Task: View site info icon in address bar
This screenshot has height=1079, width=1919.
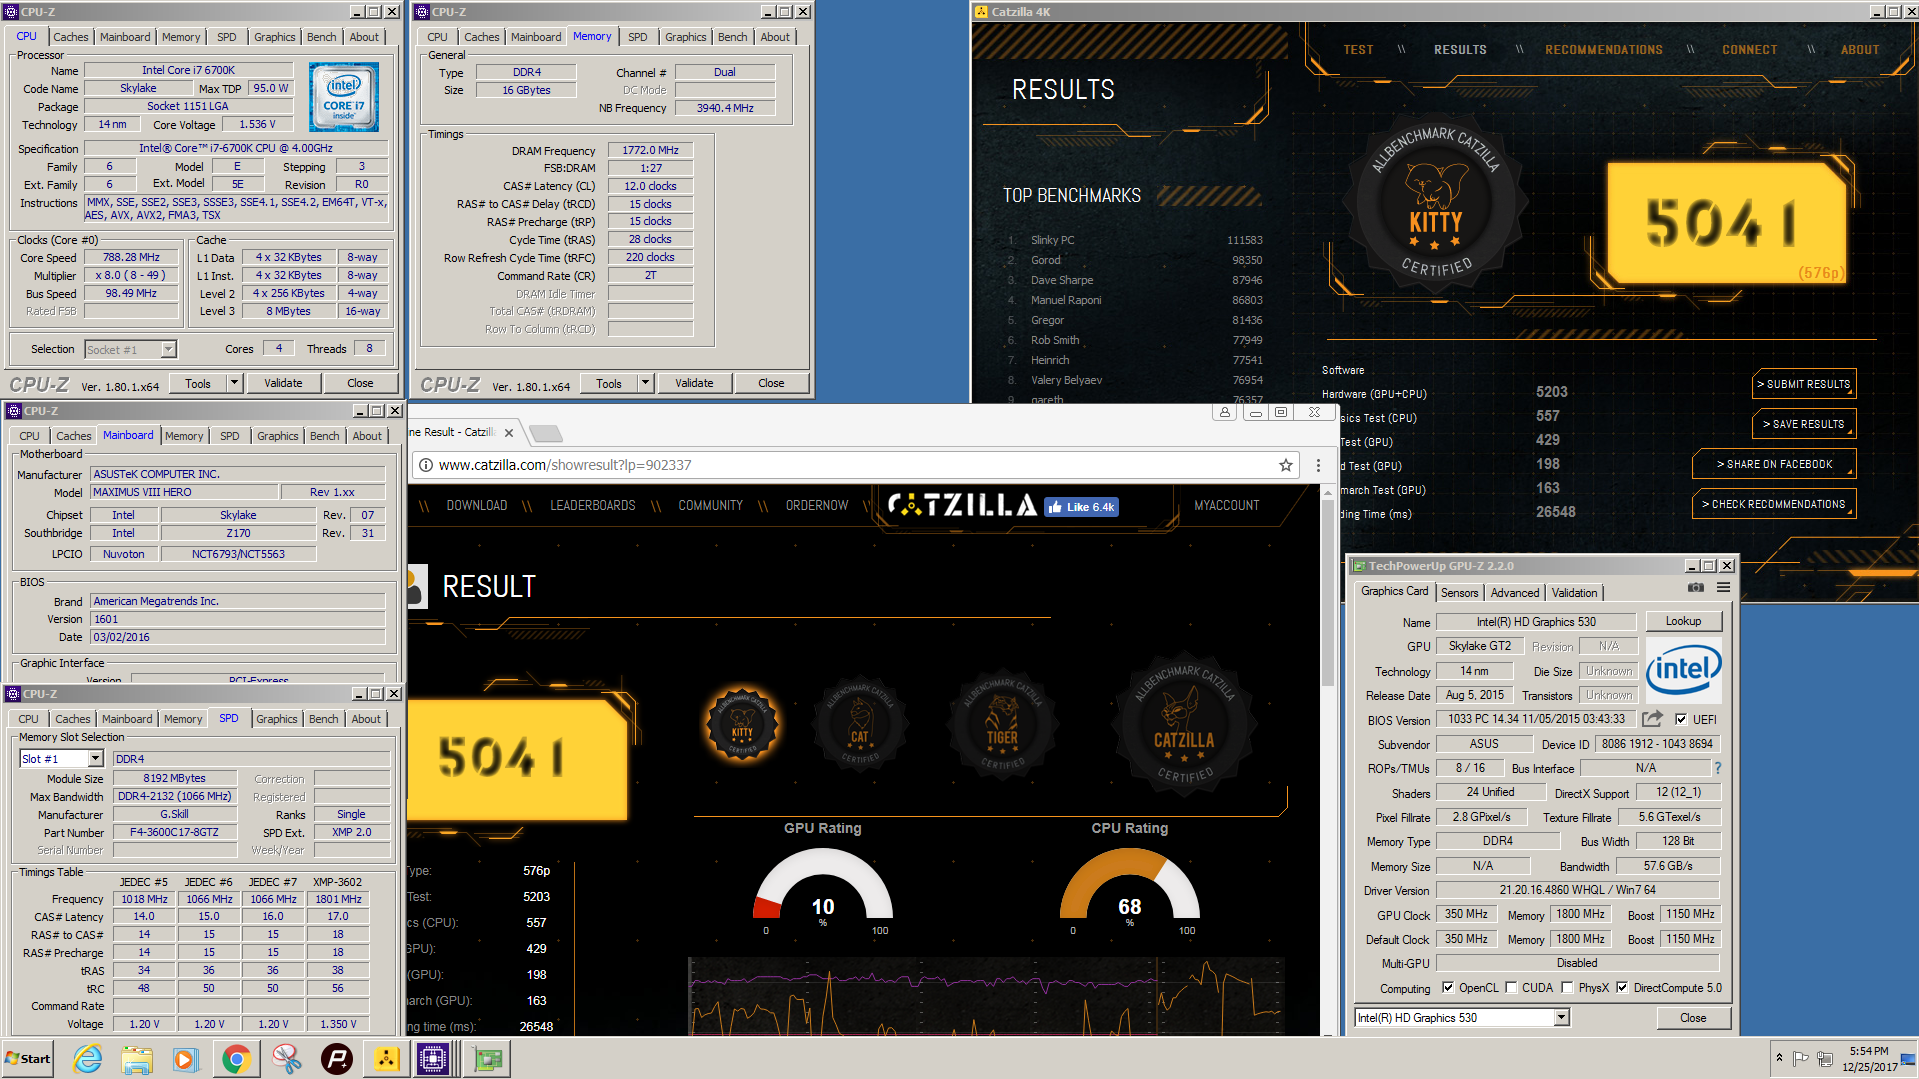Action: click(425, 465)
